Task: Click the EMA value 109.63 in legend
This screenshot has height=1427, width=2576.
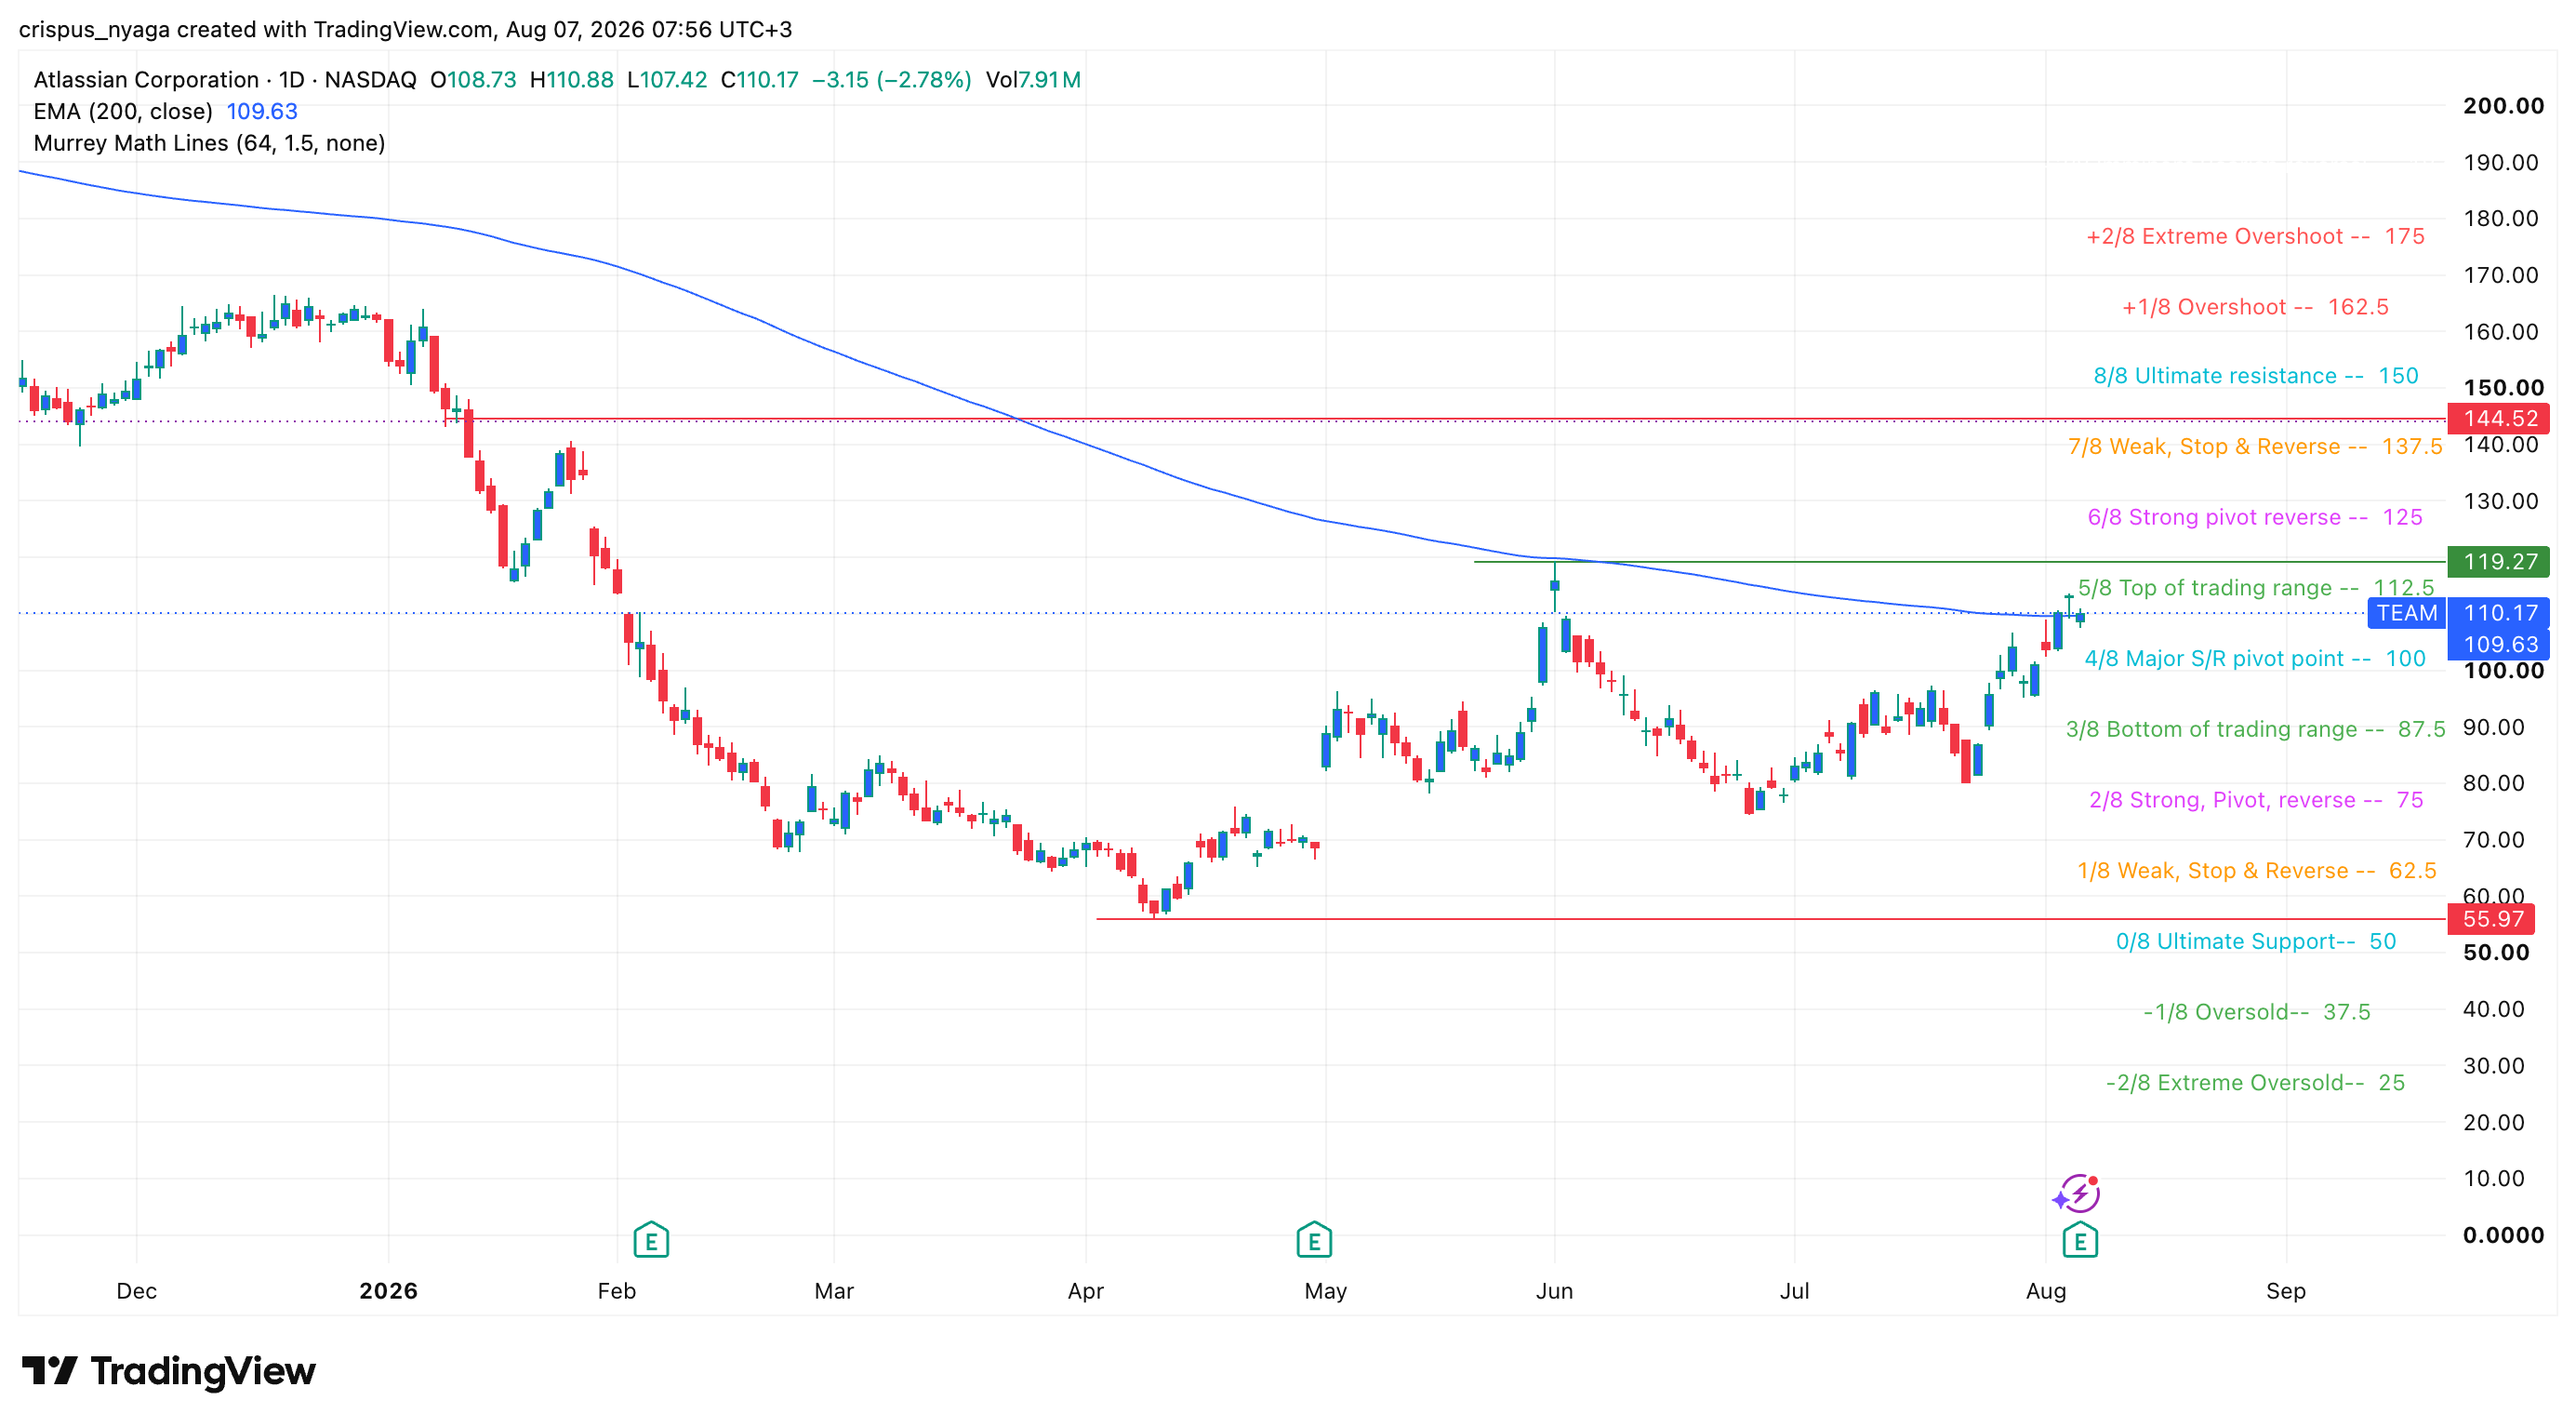Action: pyautogui.click(x=262, y=111)
